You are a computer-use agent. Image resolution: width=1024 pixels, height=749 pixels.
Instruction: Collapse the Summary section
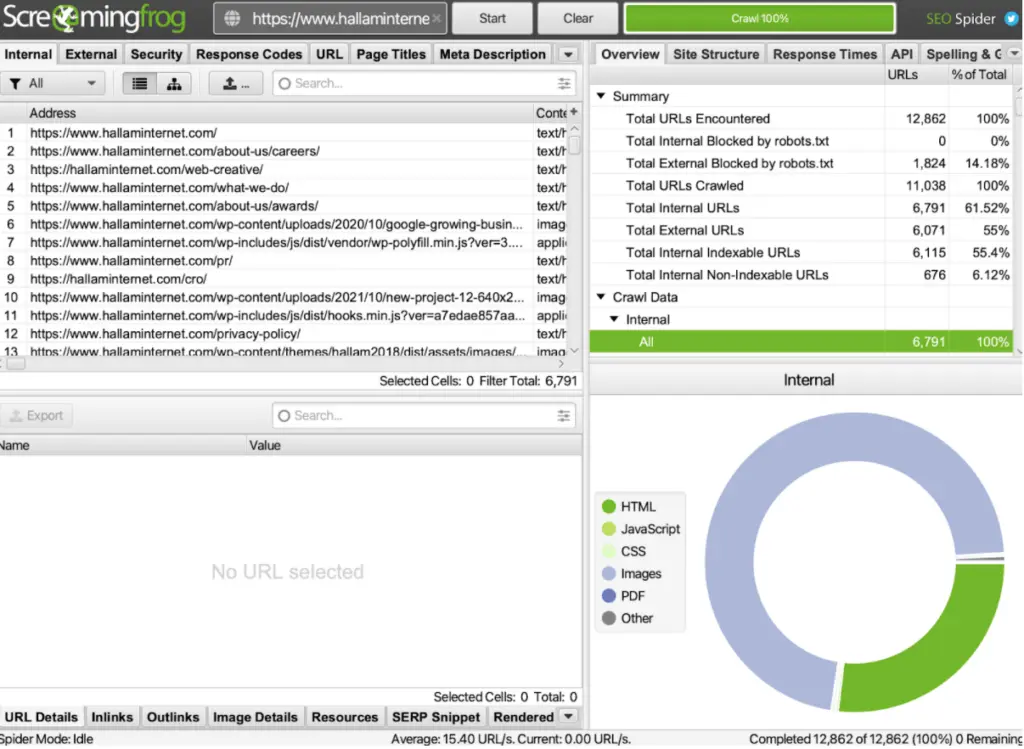click(601, 96)
